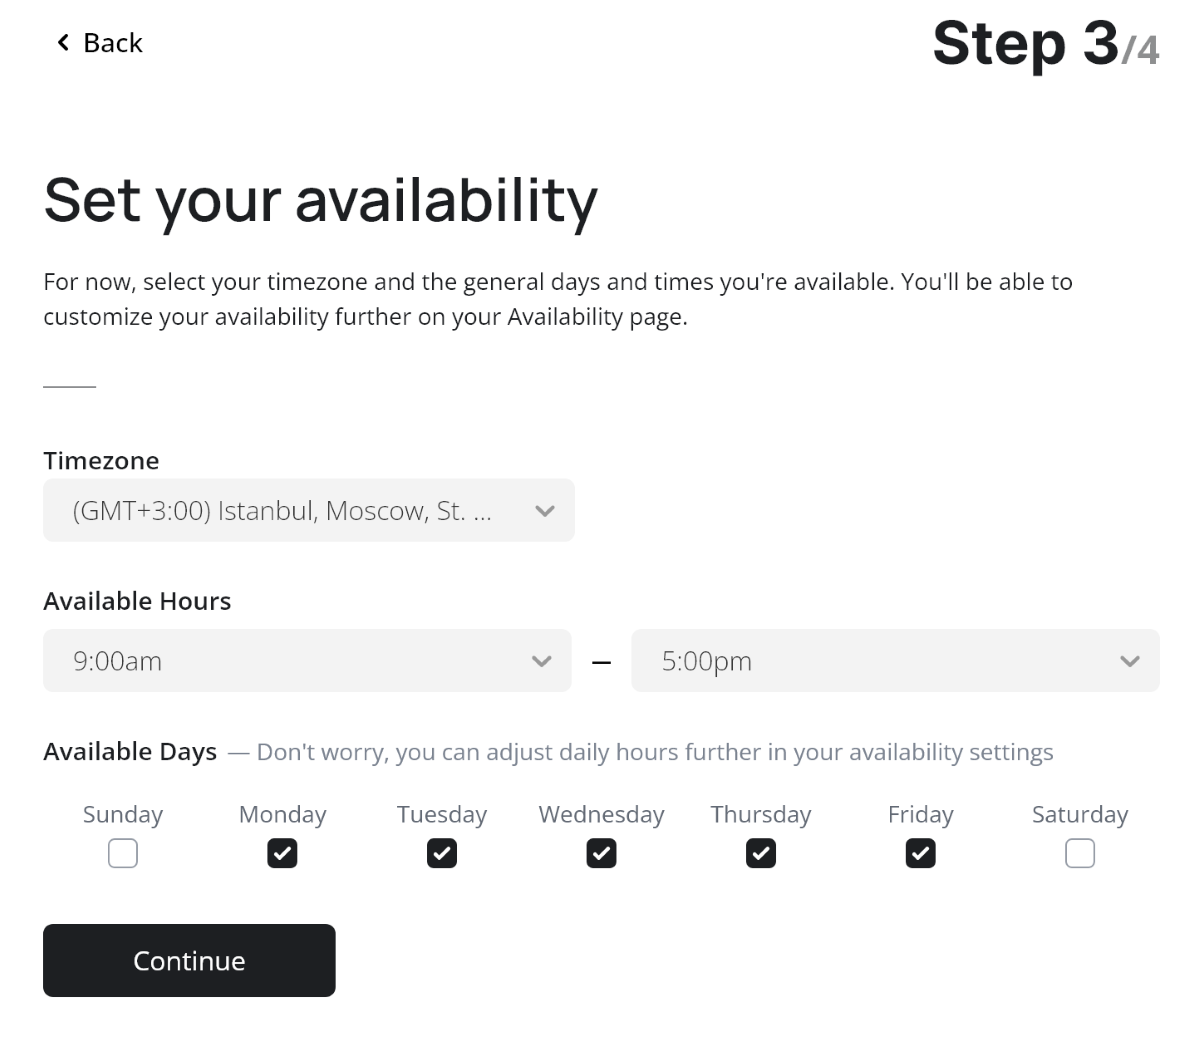Toggle off the Friday checkbox
Viewport: 1200px width, 1047px height.
click(x=920, y=854)
